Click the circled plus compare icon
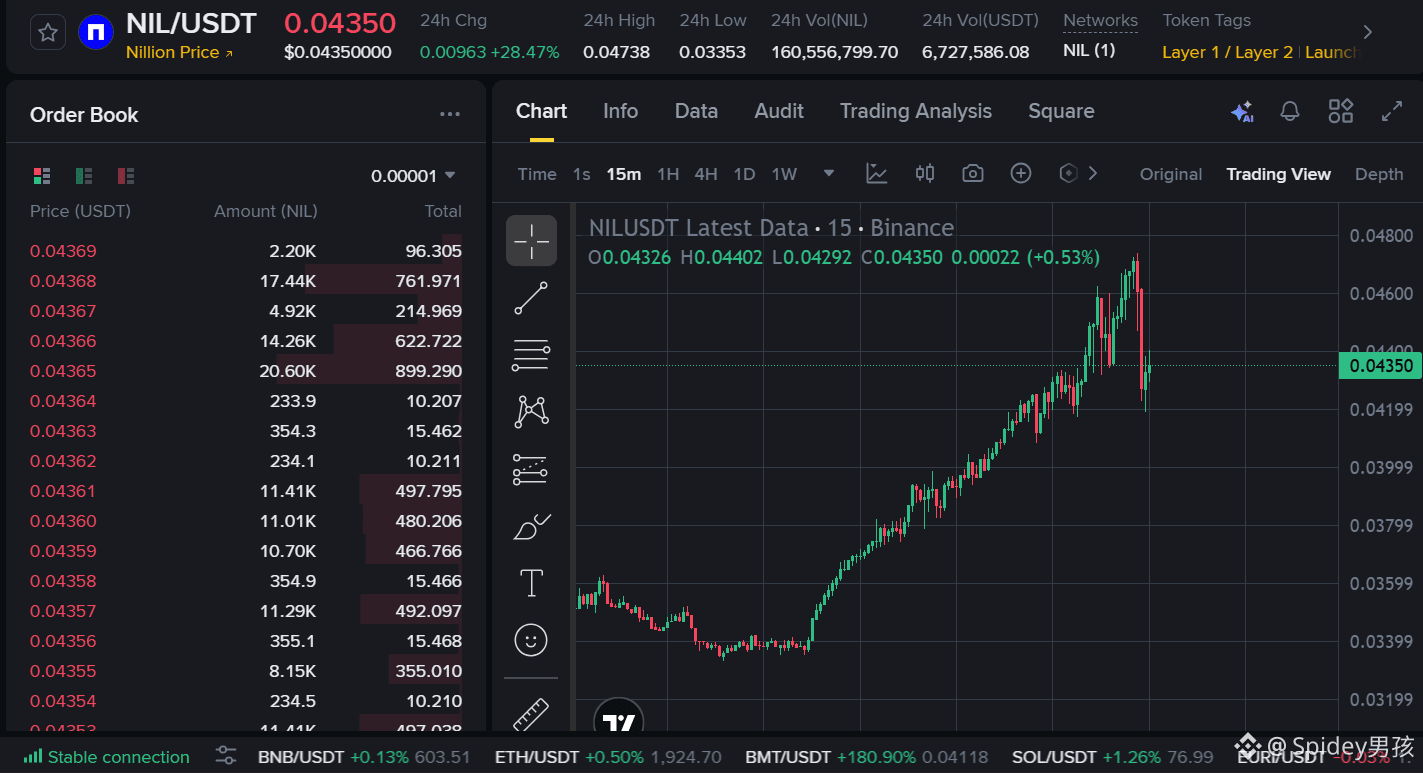Viewport: 1423px width, 773px height. (1020, 174)
